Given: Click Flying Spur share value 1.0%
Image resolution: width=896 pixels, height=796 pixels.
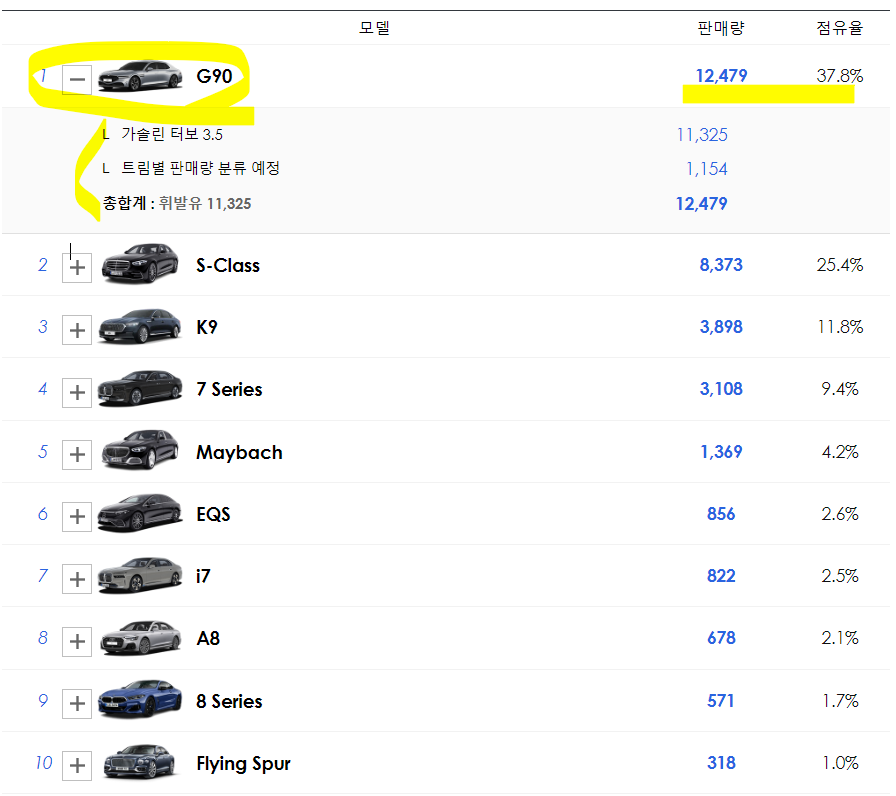Looking at the screenshot, I should (x=840, y=763).
